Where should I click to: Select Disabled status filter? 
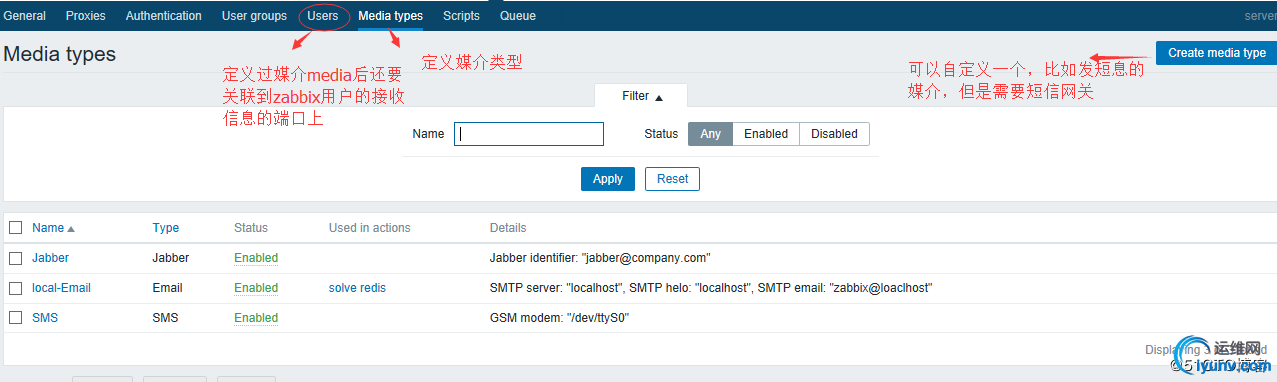[834, 134]
